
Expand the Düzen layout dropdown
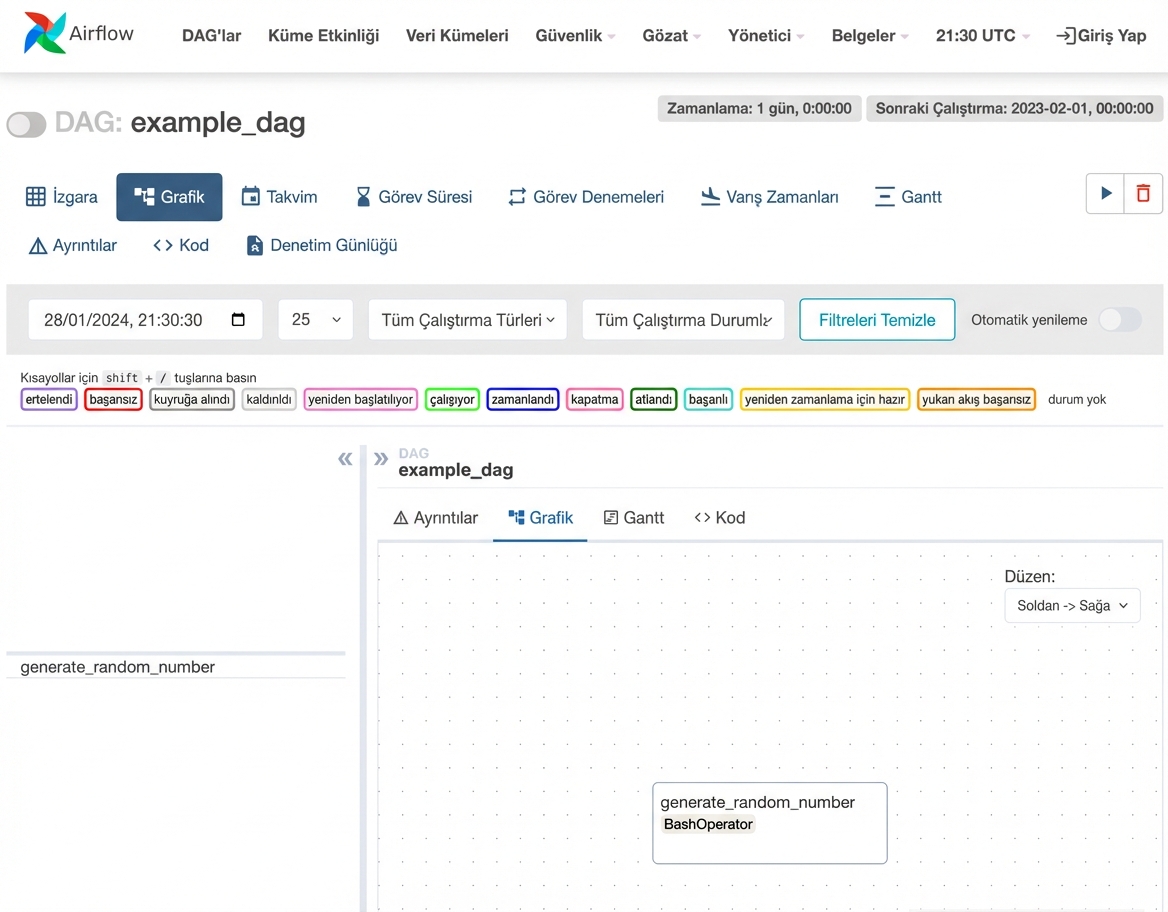pos(1072,605)
